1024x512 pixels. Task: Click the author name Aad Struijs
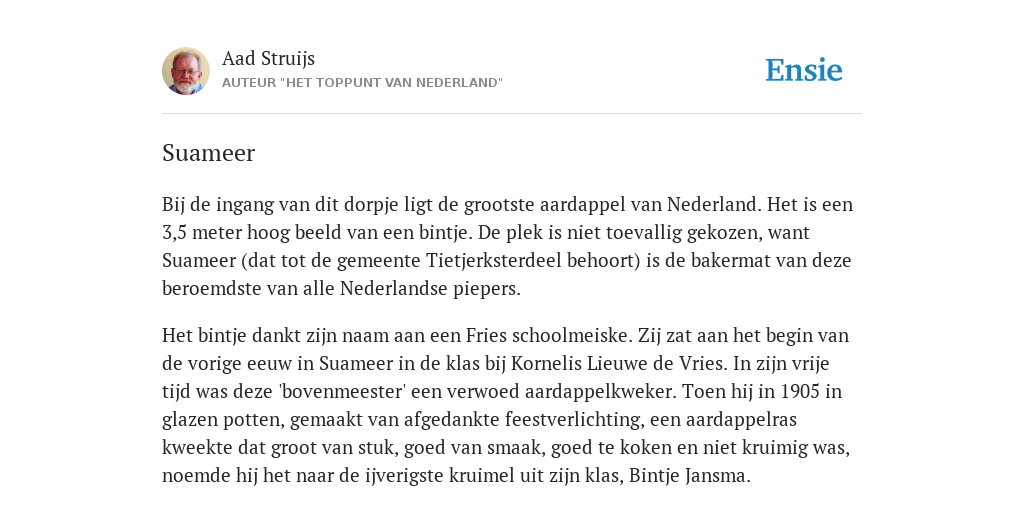(268, 58)
